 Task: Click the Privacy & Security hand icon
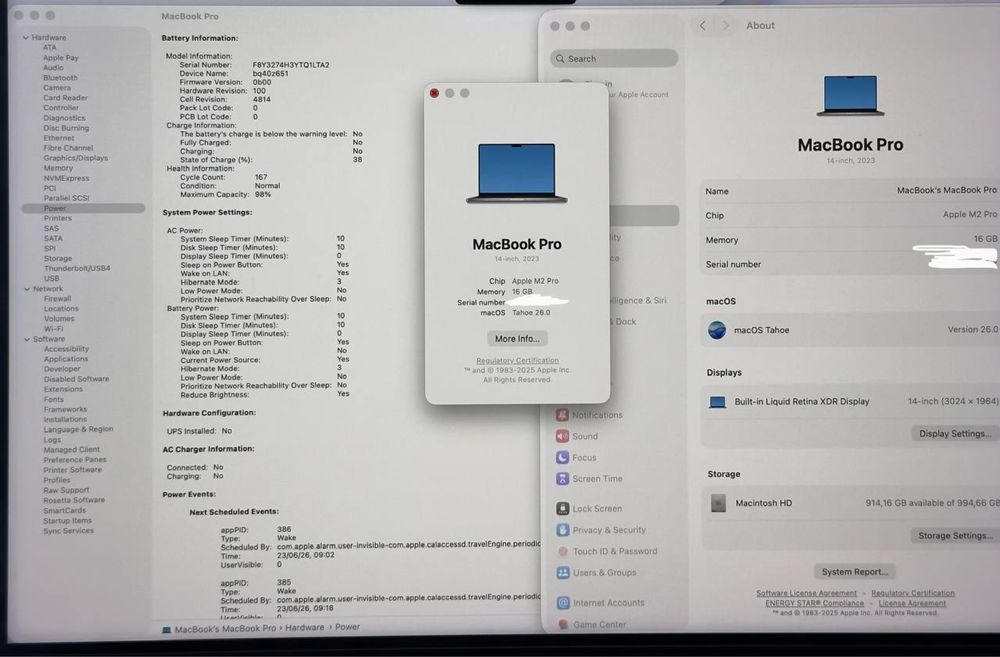(562, 529)
